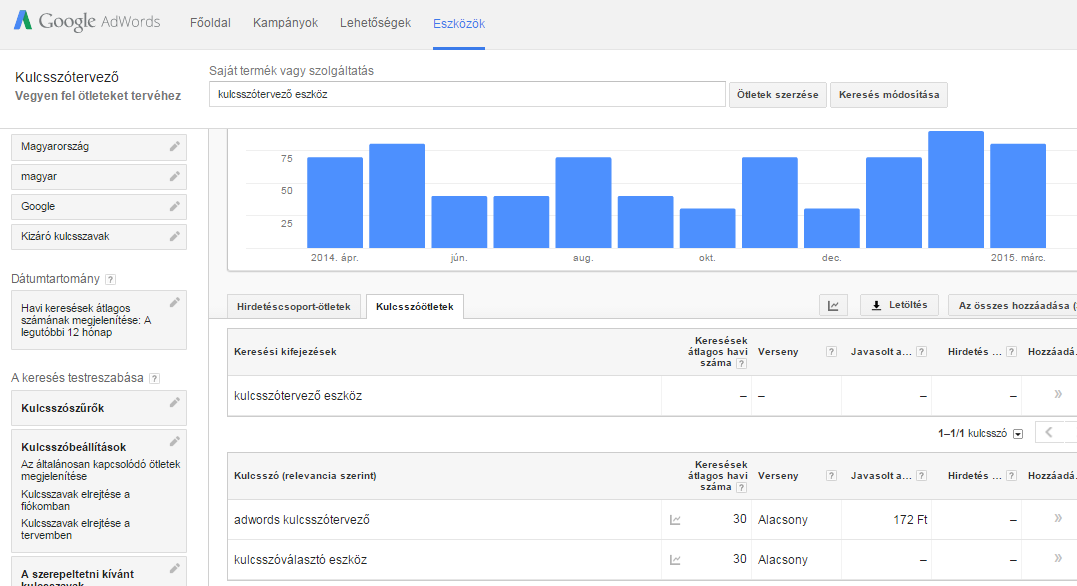This screenshot has height=586, width=1077.
Task: Open the date range setting box
Action: pos(99,320)
